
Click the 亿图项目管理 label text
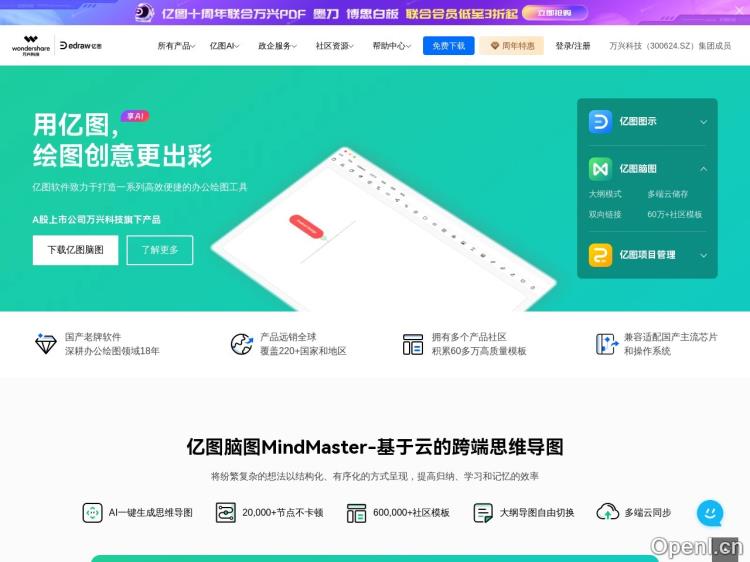[648, 255]
